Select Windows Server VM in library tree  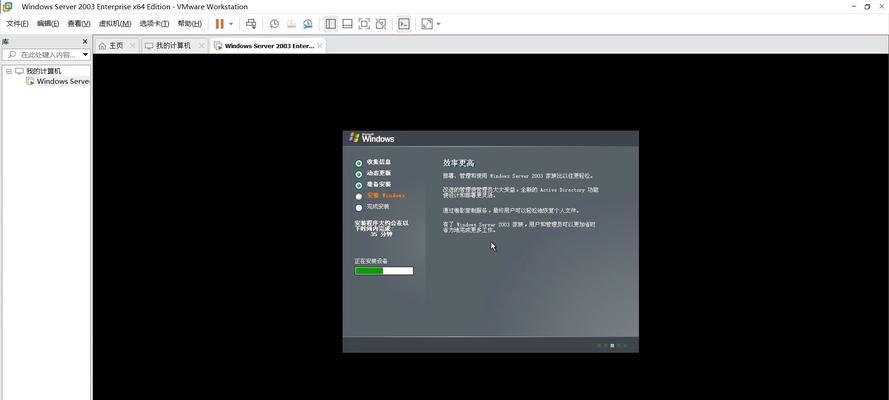click(x=63, y=81)
